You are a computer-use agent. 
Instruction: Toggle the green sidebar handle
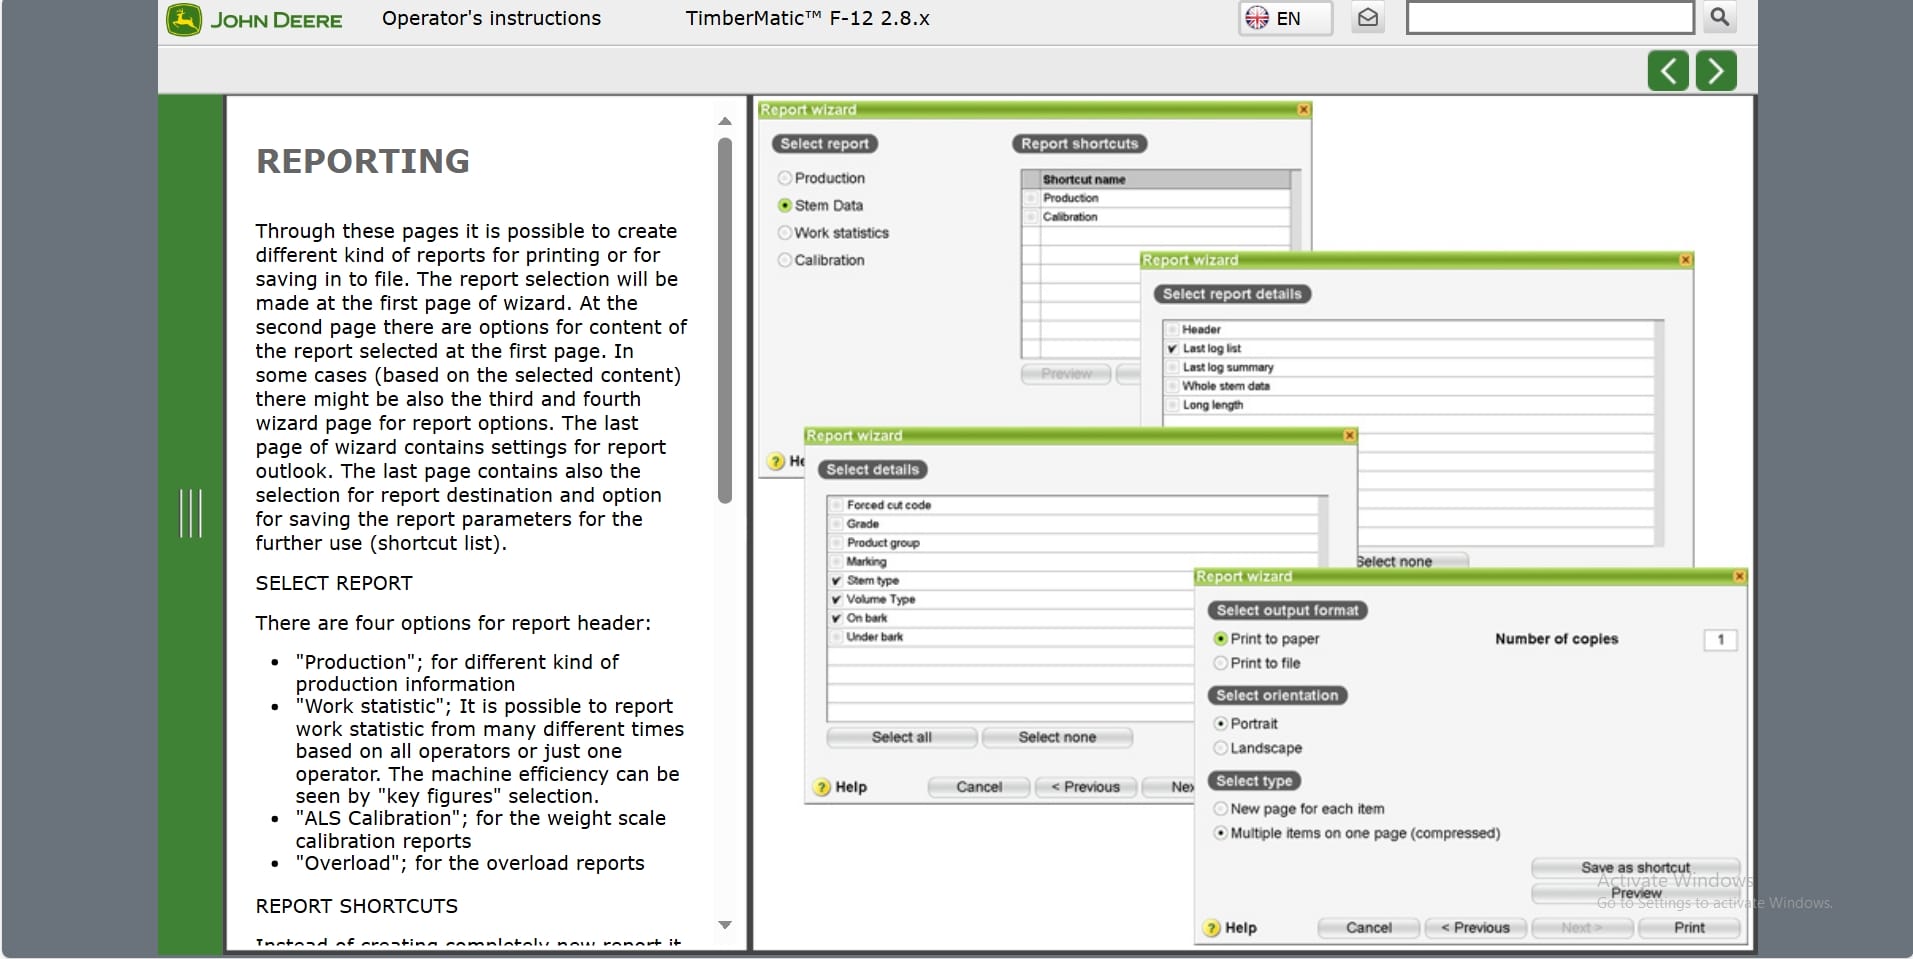click(190, 513)
